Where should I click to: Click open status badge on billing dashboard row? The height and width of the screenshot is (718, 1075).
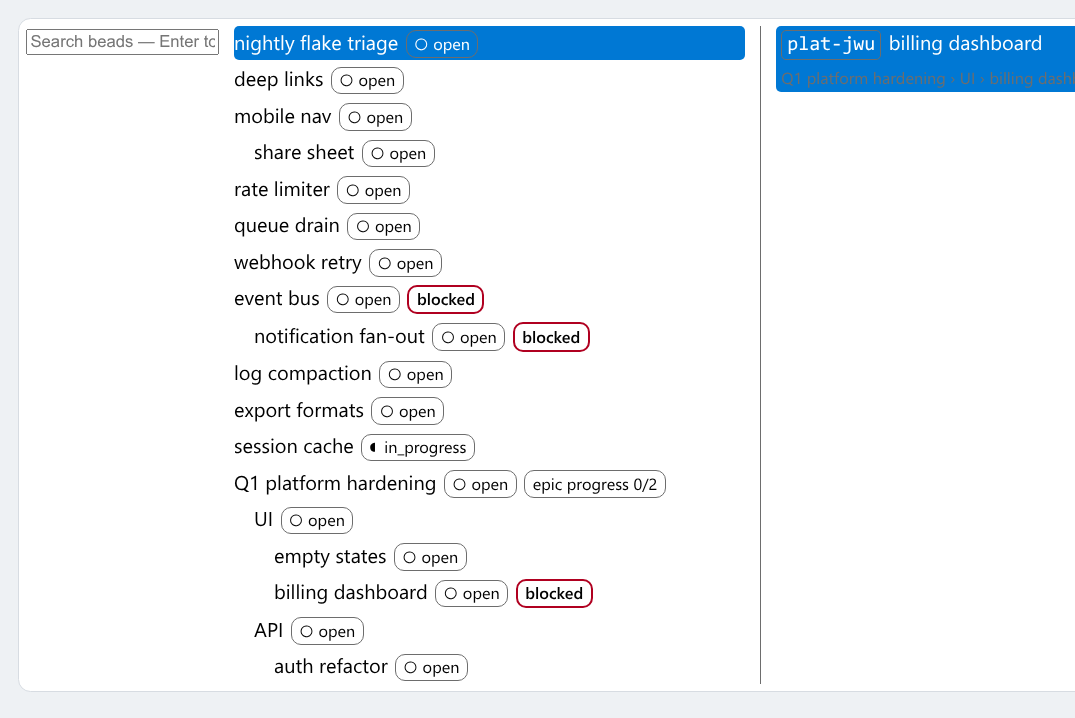472,594
